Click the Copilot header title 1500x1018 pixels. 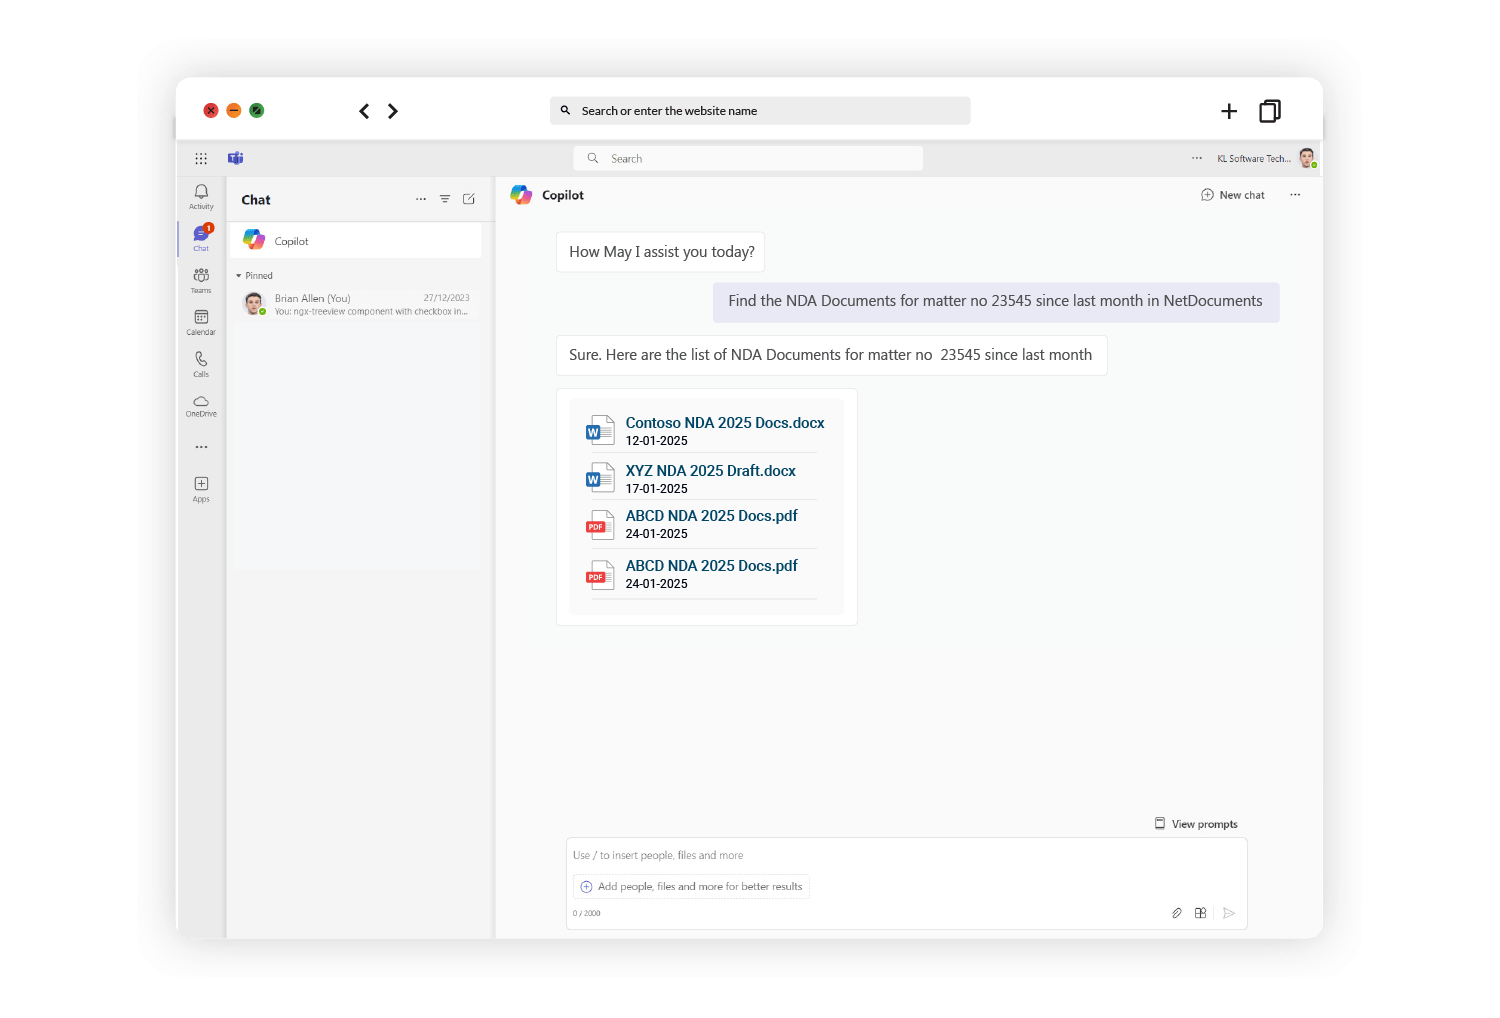pyautogui.click(x=563, y=195)
